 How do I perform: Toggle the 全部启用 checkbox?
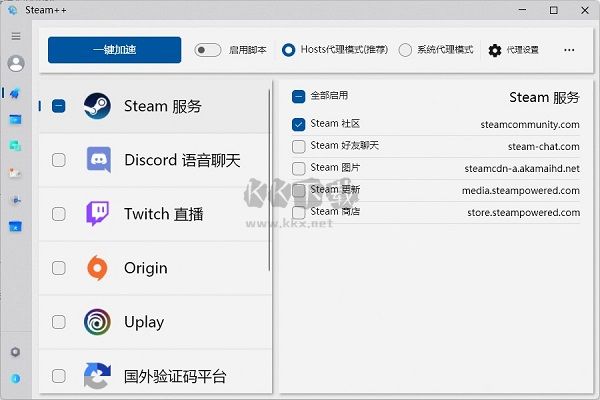coord(298,96)
